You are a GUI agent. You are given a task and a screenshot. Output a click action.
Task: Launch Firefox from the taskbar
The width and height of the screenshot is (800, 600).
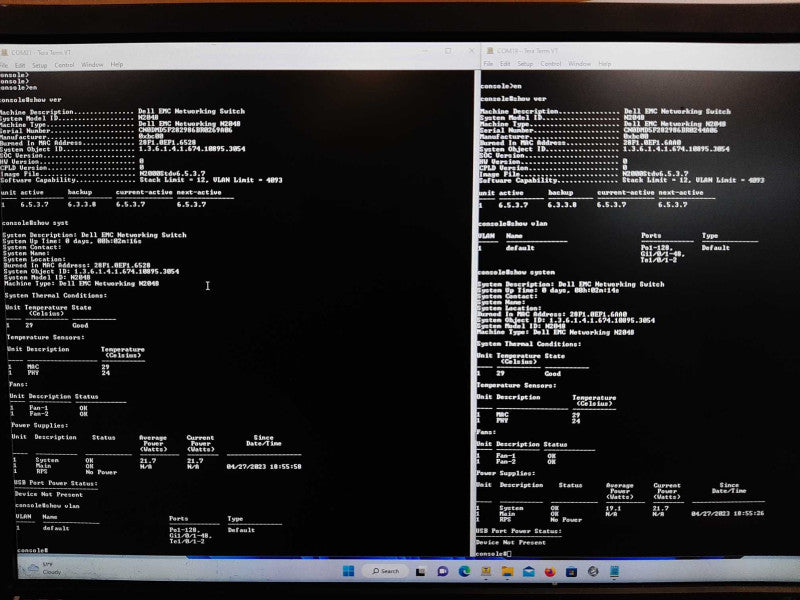550,572
